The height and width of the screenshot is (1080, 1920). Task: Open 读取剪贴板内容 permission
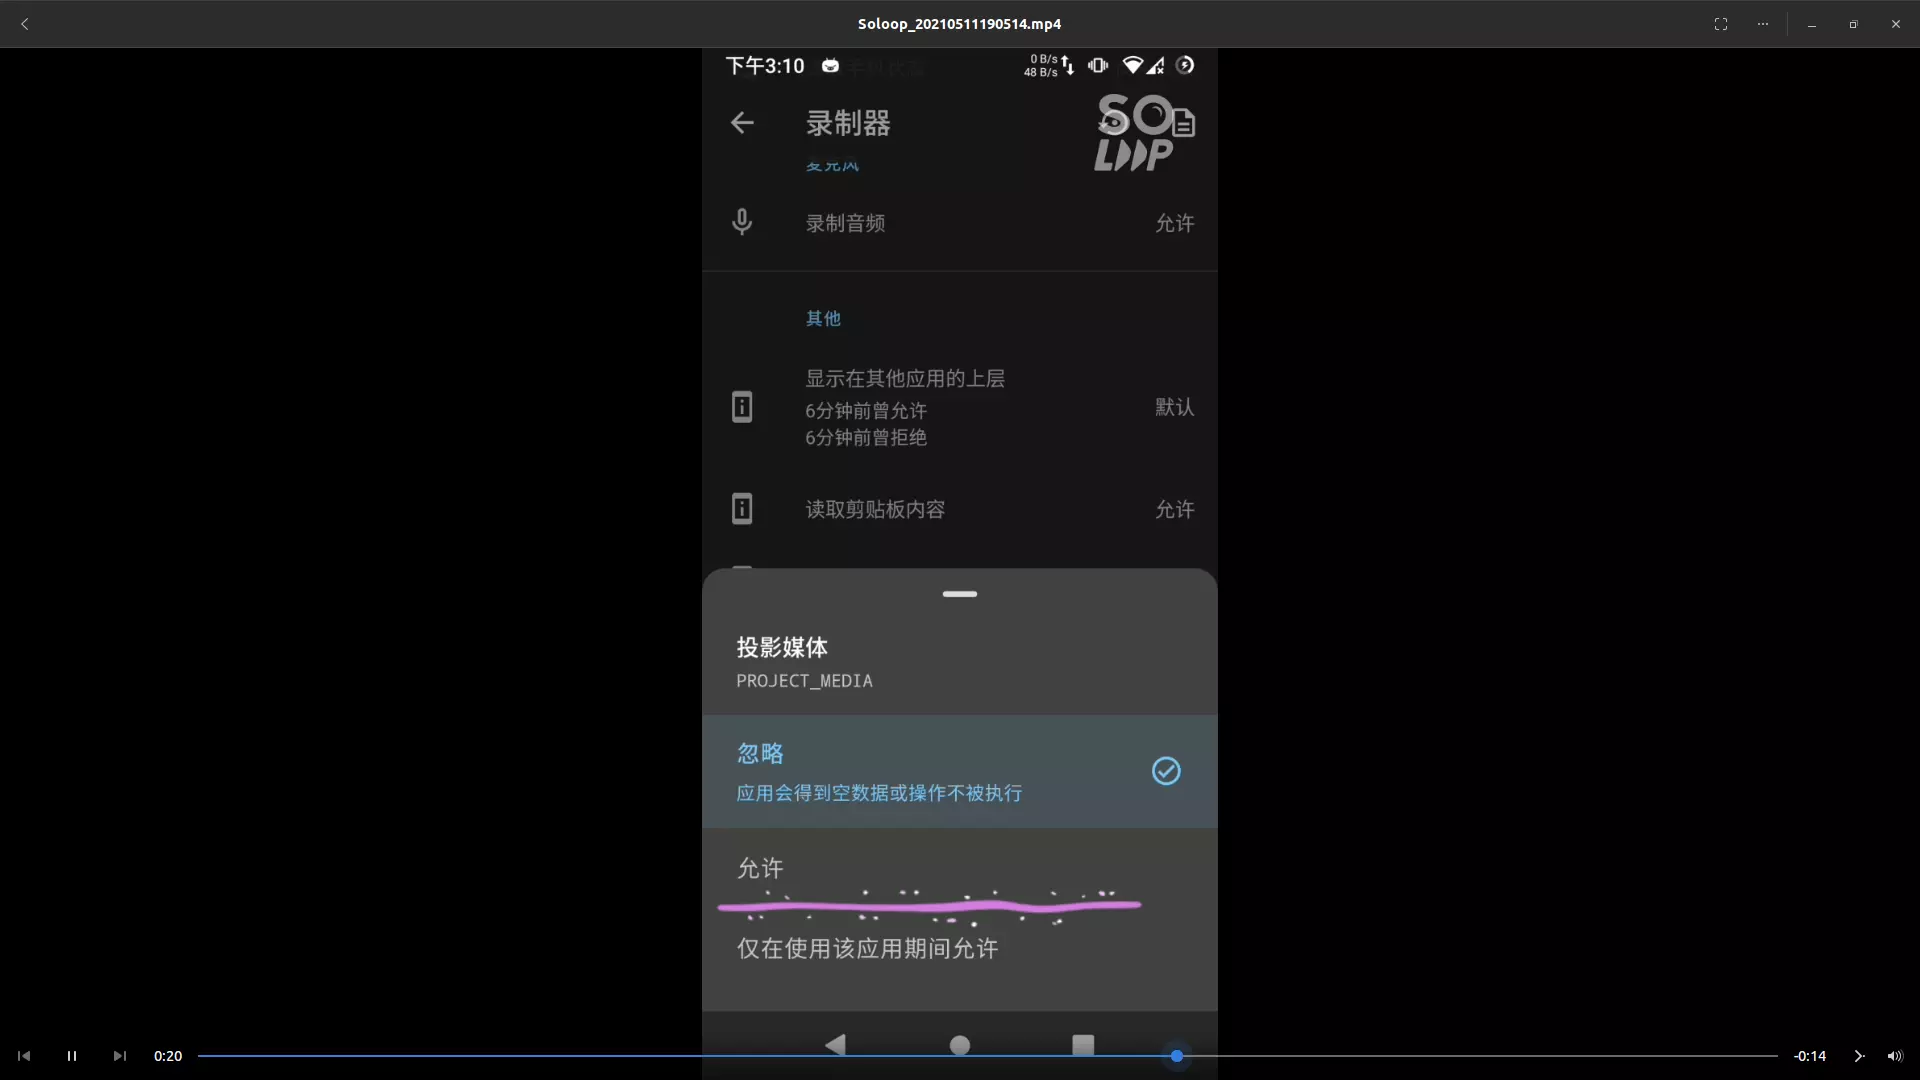(x=960, y=509)
